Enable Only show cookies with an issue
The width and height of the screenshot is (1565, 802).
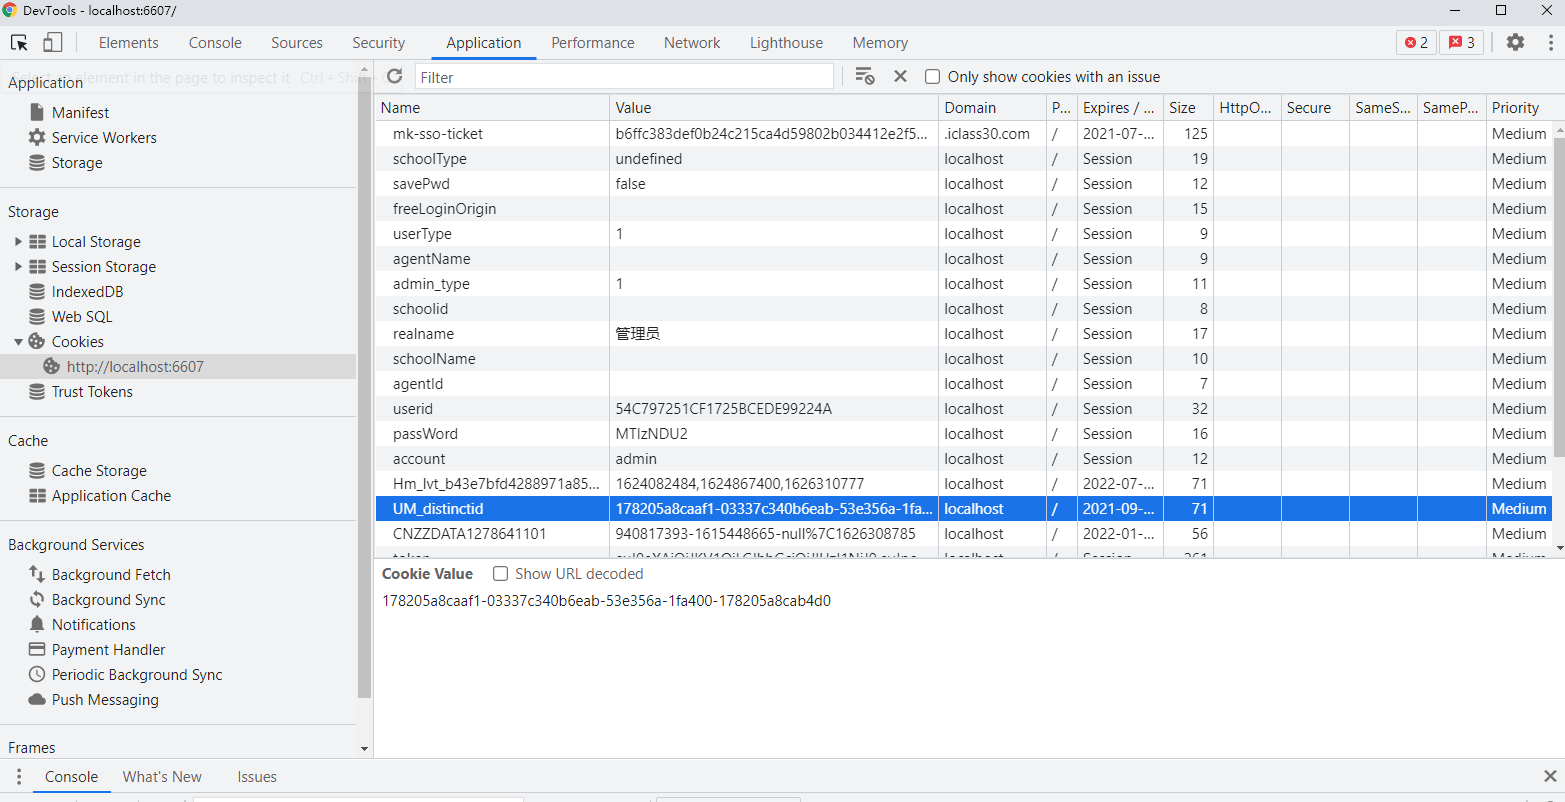[932, 77]
